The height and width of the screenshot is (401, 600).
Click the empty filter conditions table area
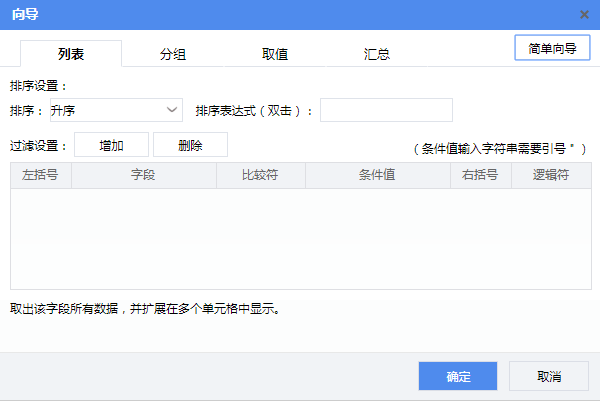[300, 239]
